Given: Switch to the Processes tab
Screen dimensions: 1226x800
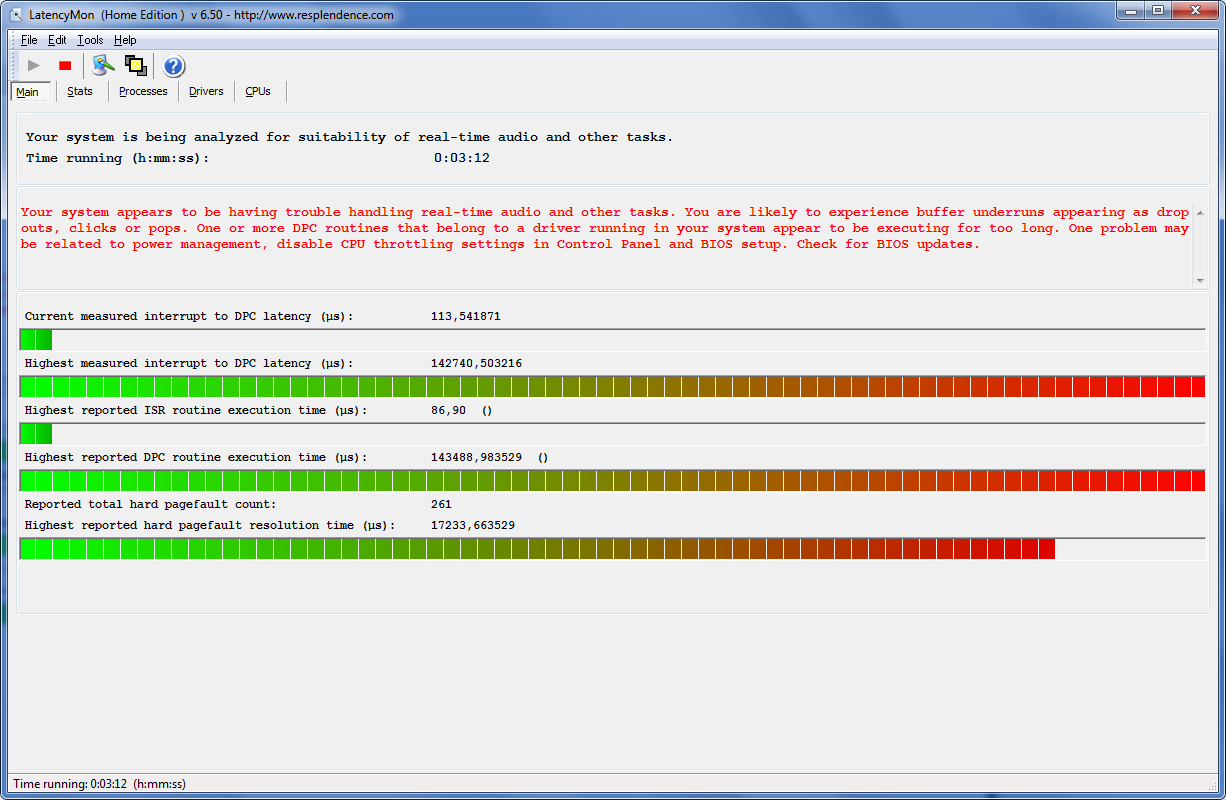Looking at the screenshot, I should (x=143, y=91).
